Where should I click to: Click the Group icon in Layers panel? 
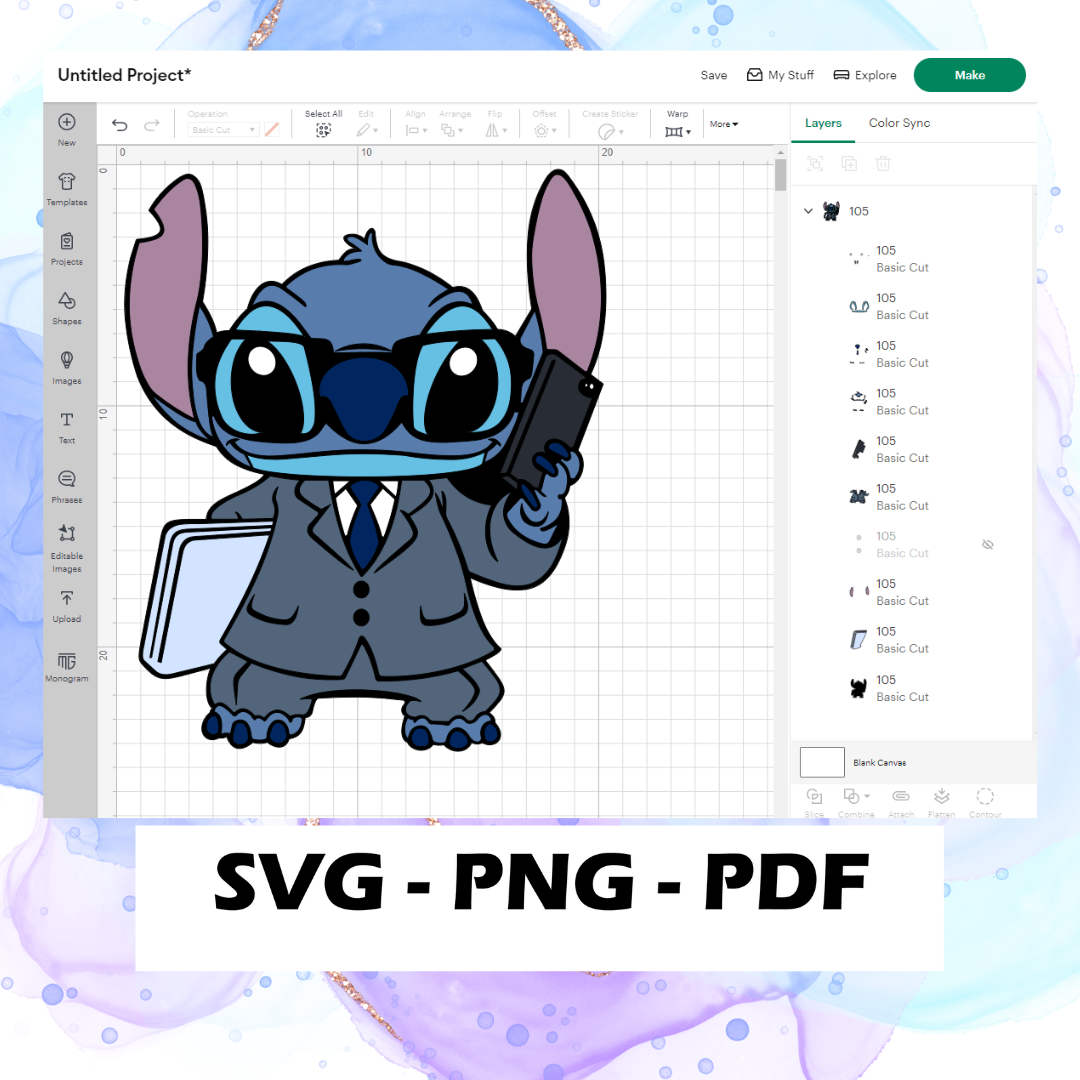coord(815,163)
